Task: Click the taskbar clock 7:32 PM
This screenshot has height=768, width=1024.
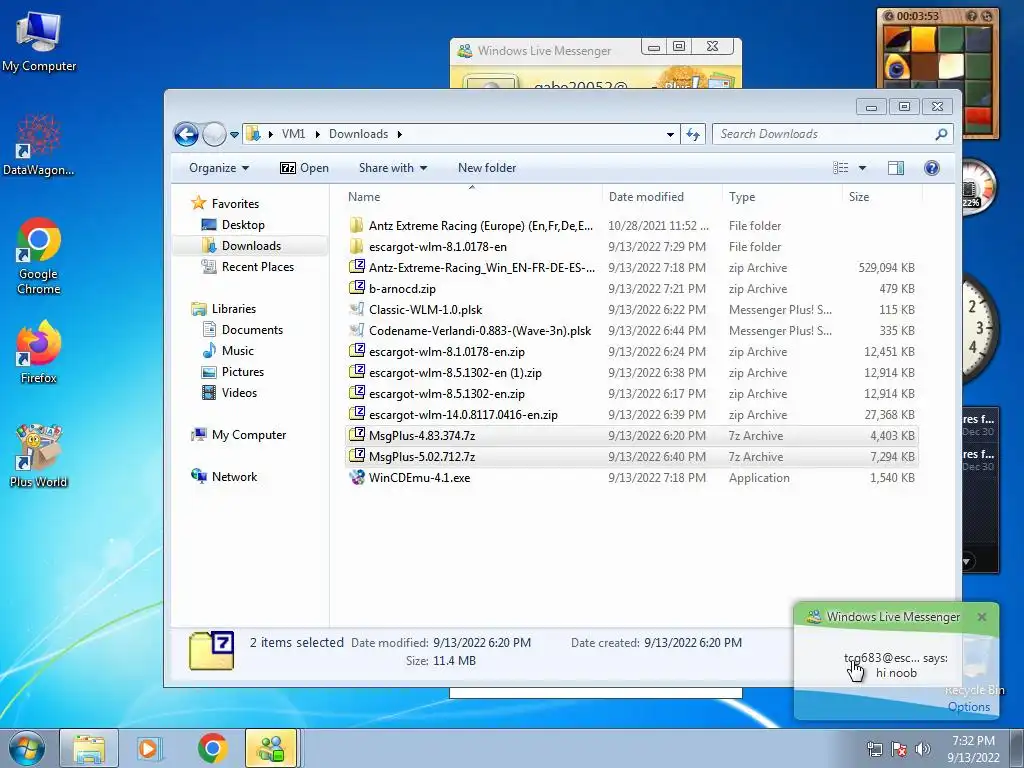Action: (x=973, y=749)
